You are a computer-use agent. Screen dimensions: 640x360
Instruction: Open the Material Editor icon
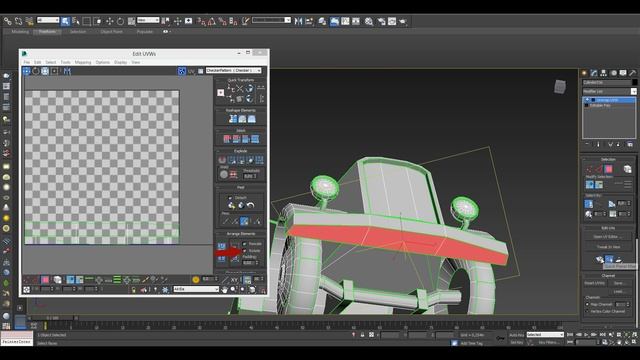coord(369,21)
